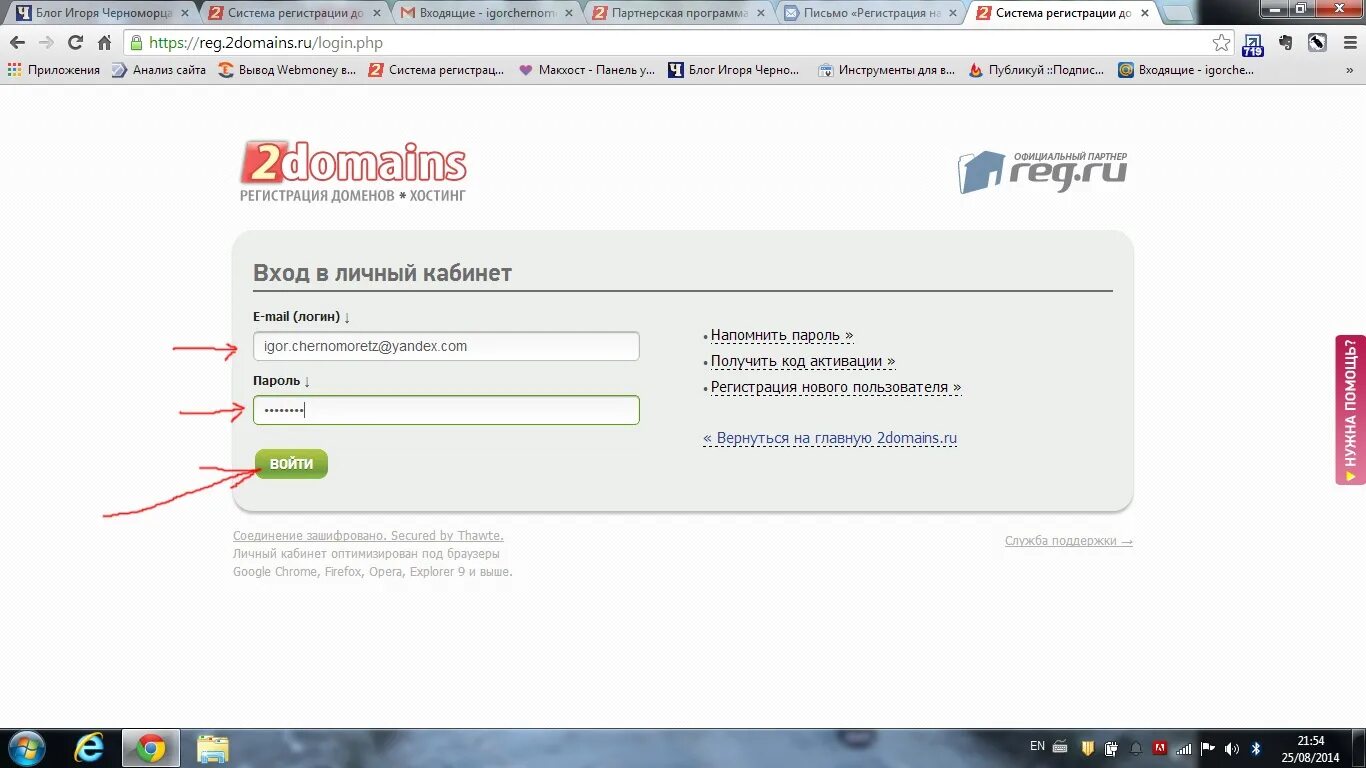
Task: Open Система регистрац... bookmark
Action: 437,70
